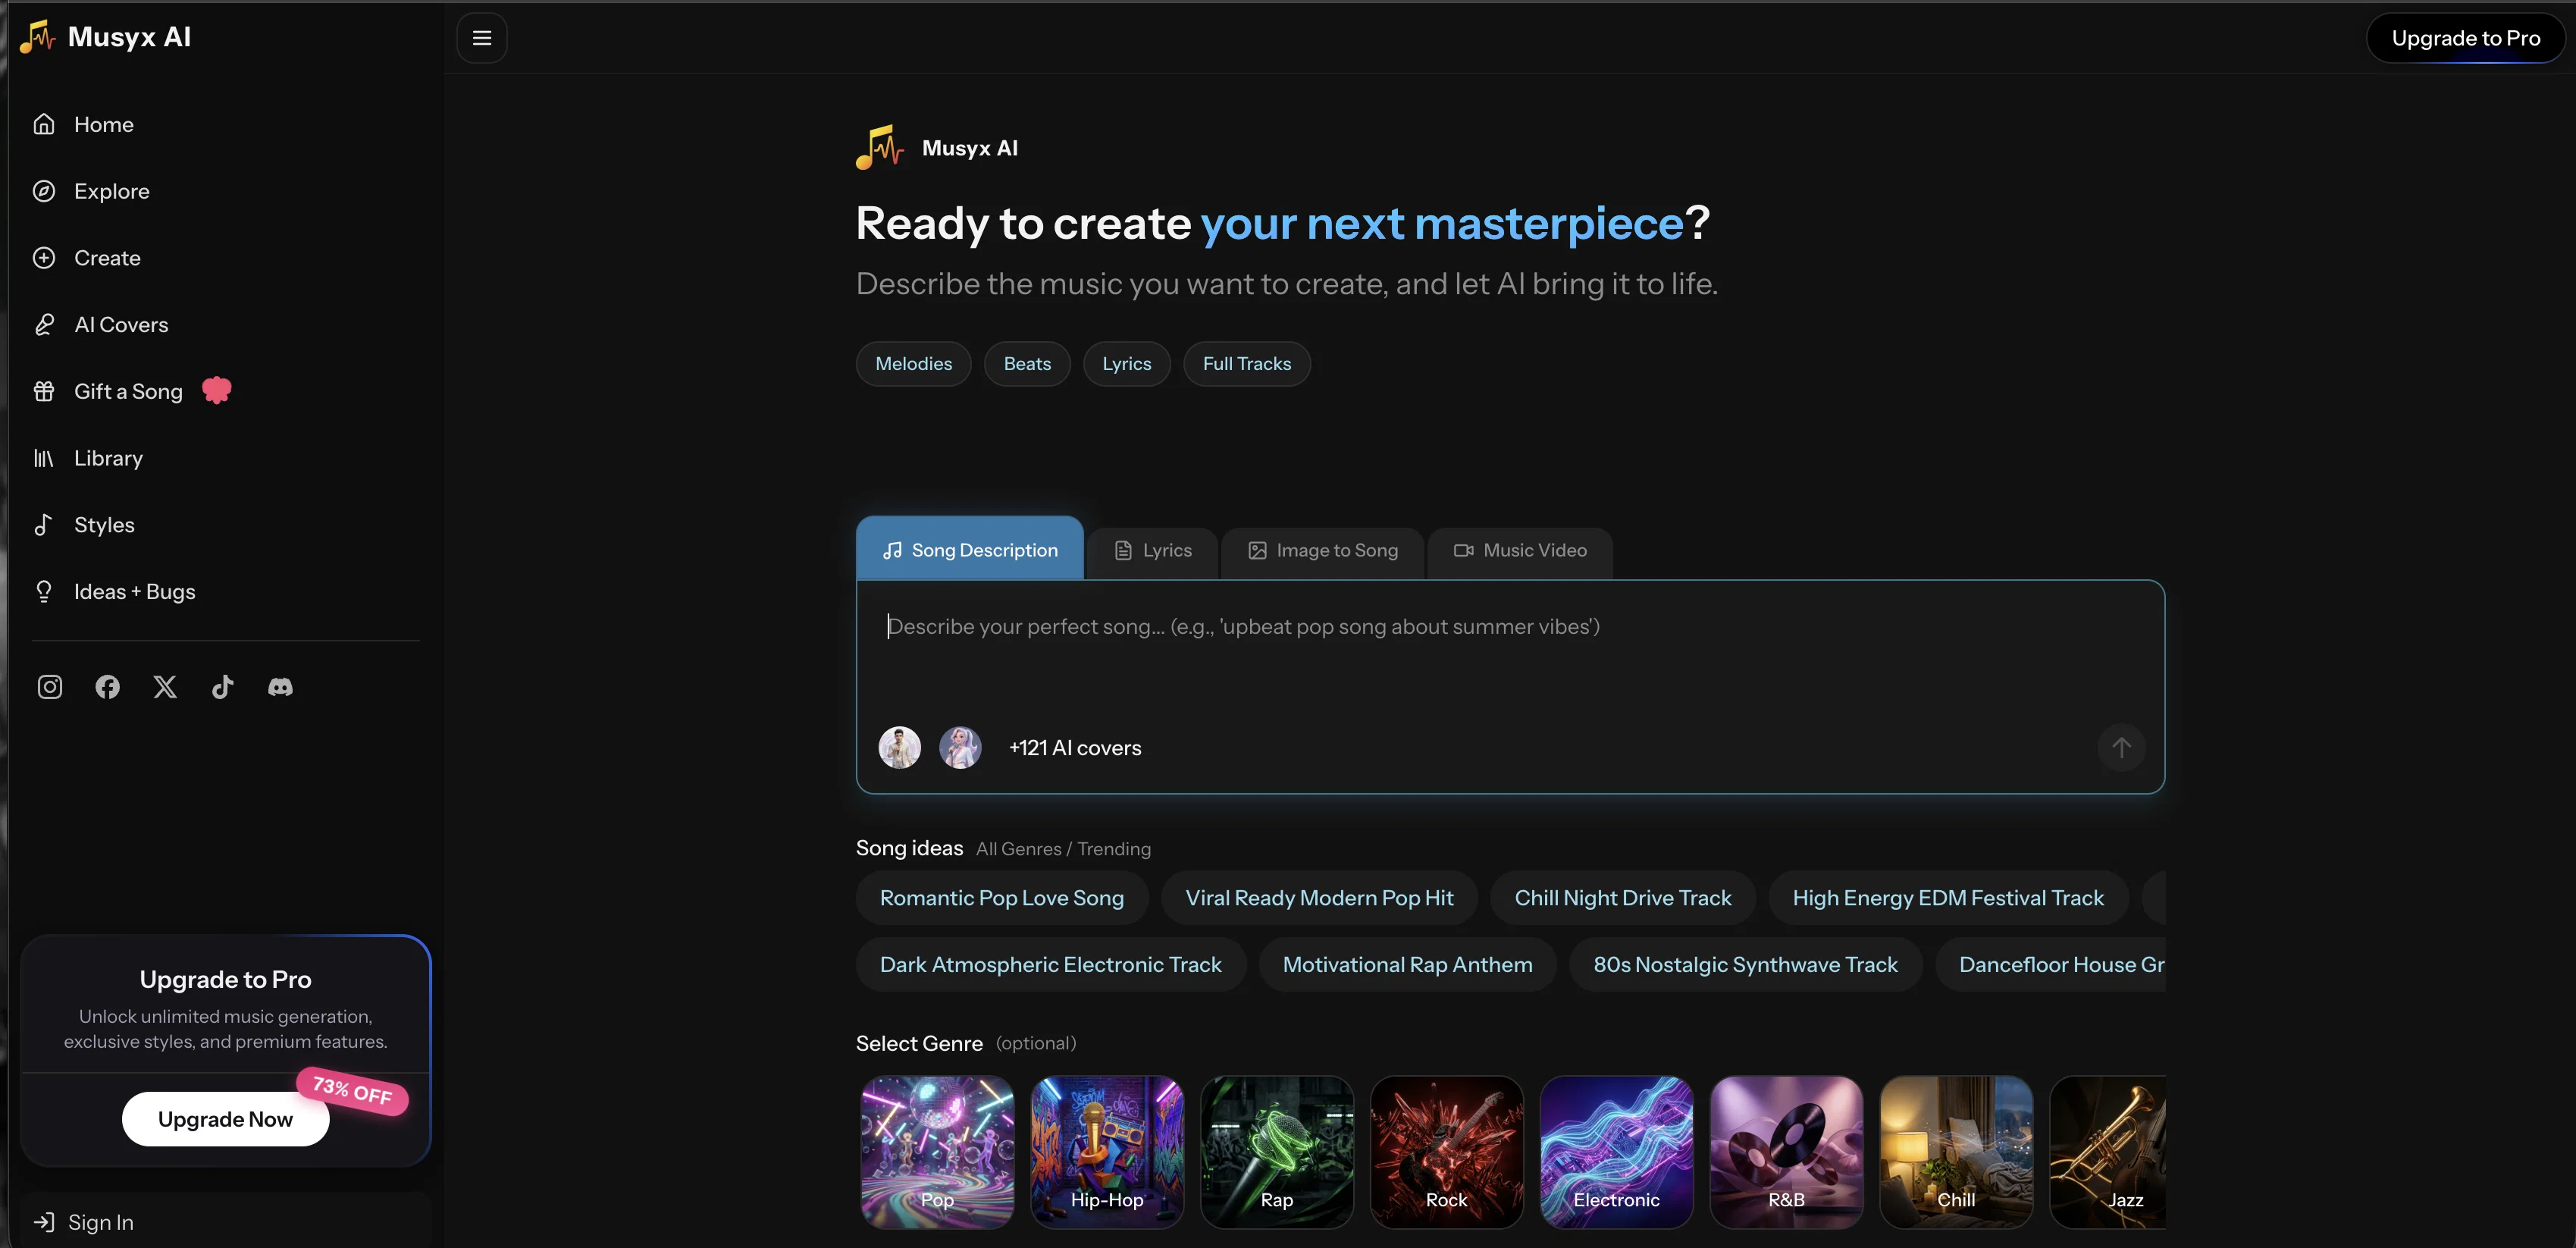Open X (Twitter) social link
Image resolution: width=2576 pixels, height=1248 pixels.
coord(165,687)
